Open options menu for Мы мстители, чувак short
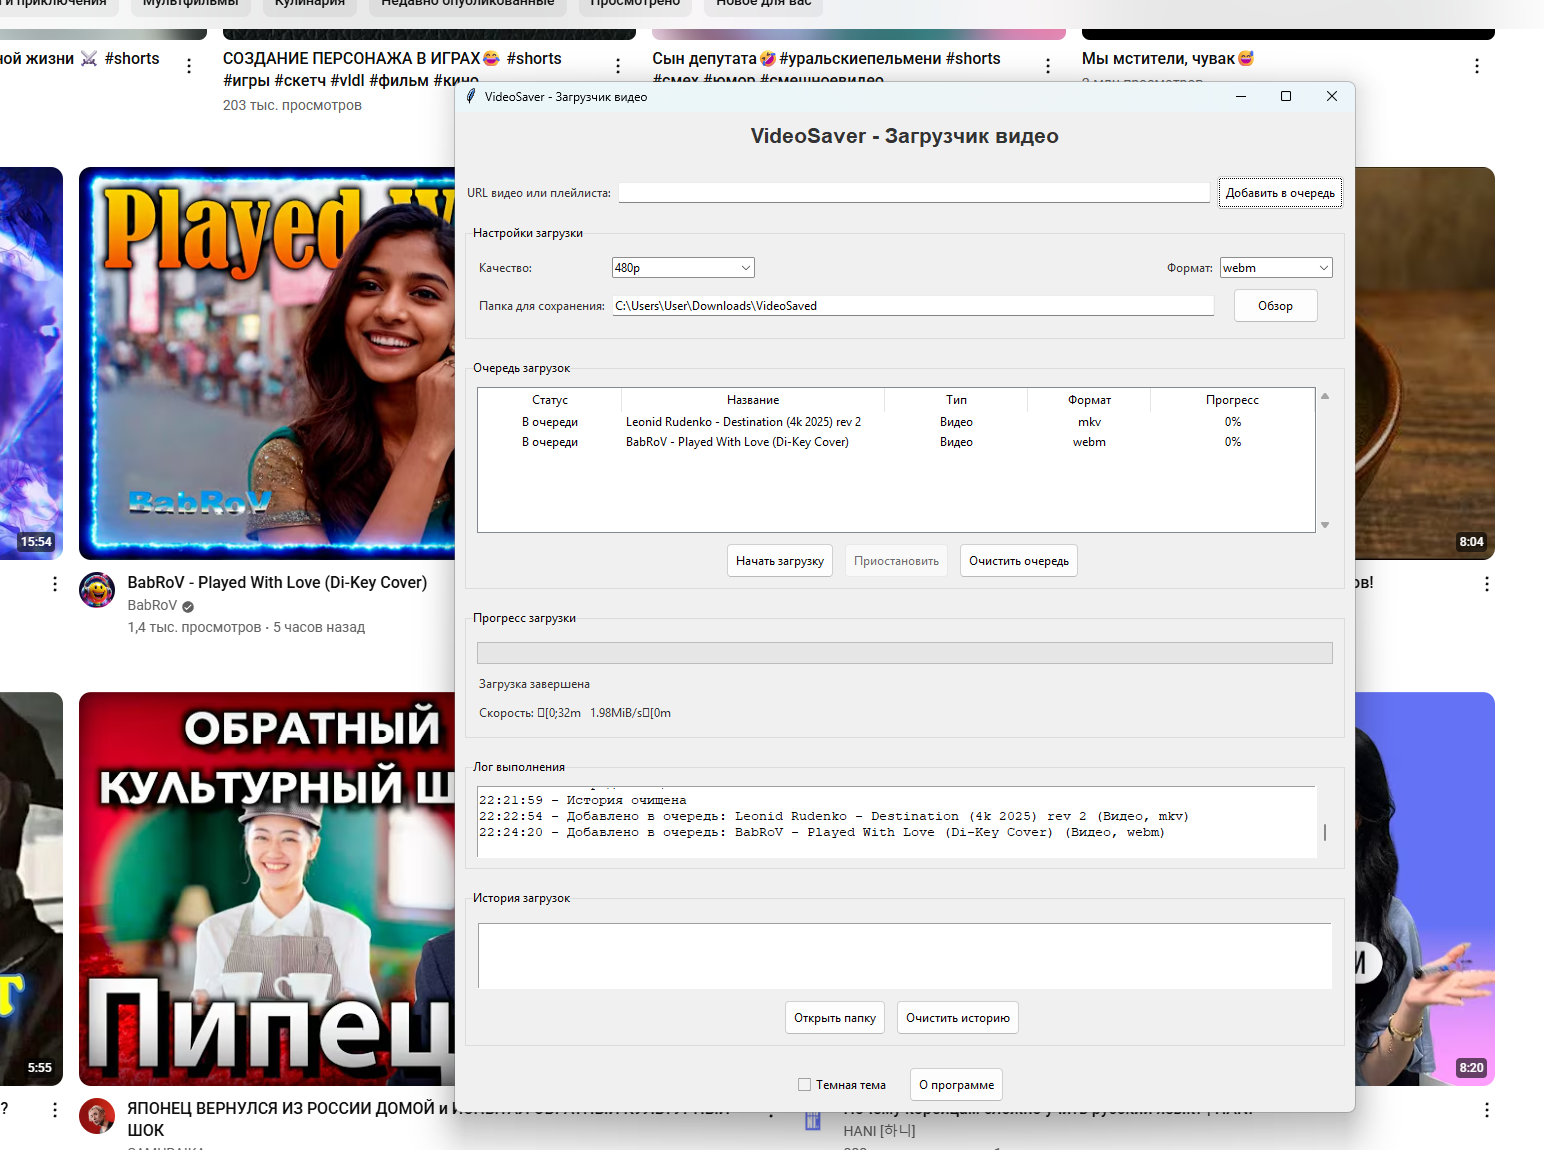This screenshot has width=1544, height=1150. coord(1477,66)
